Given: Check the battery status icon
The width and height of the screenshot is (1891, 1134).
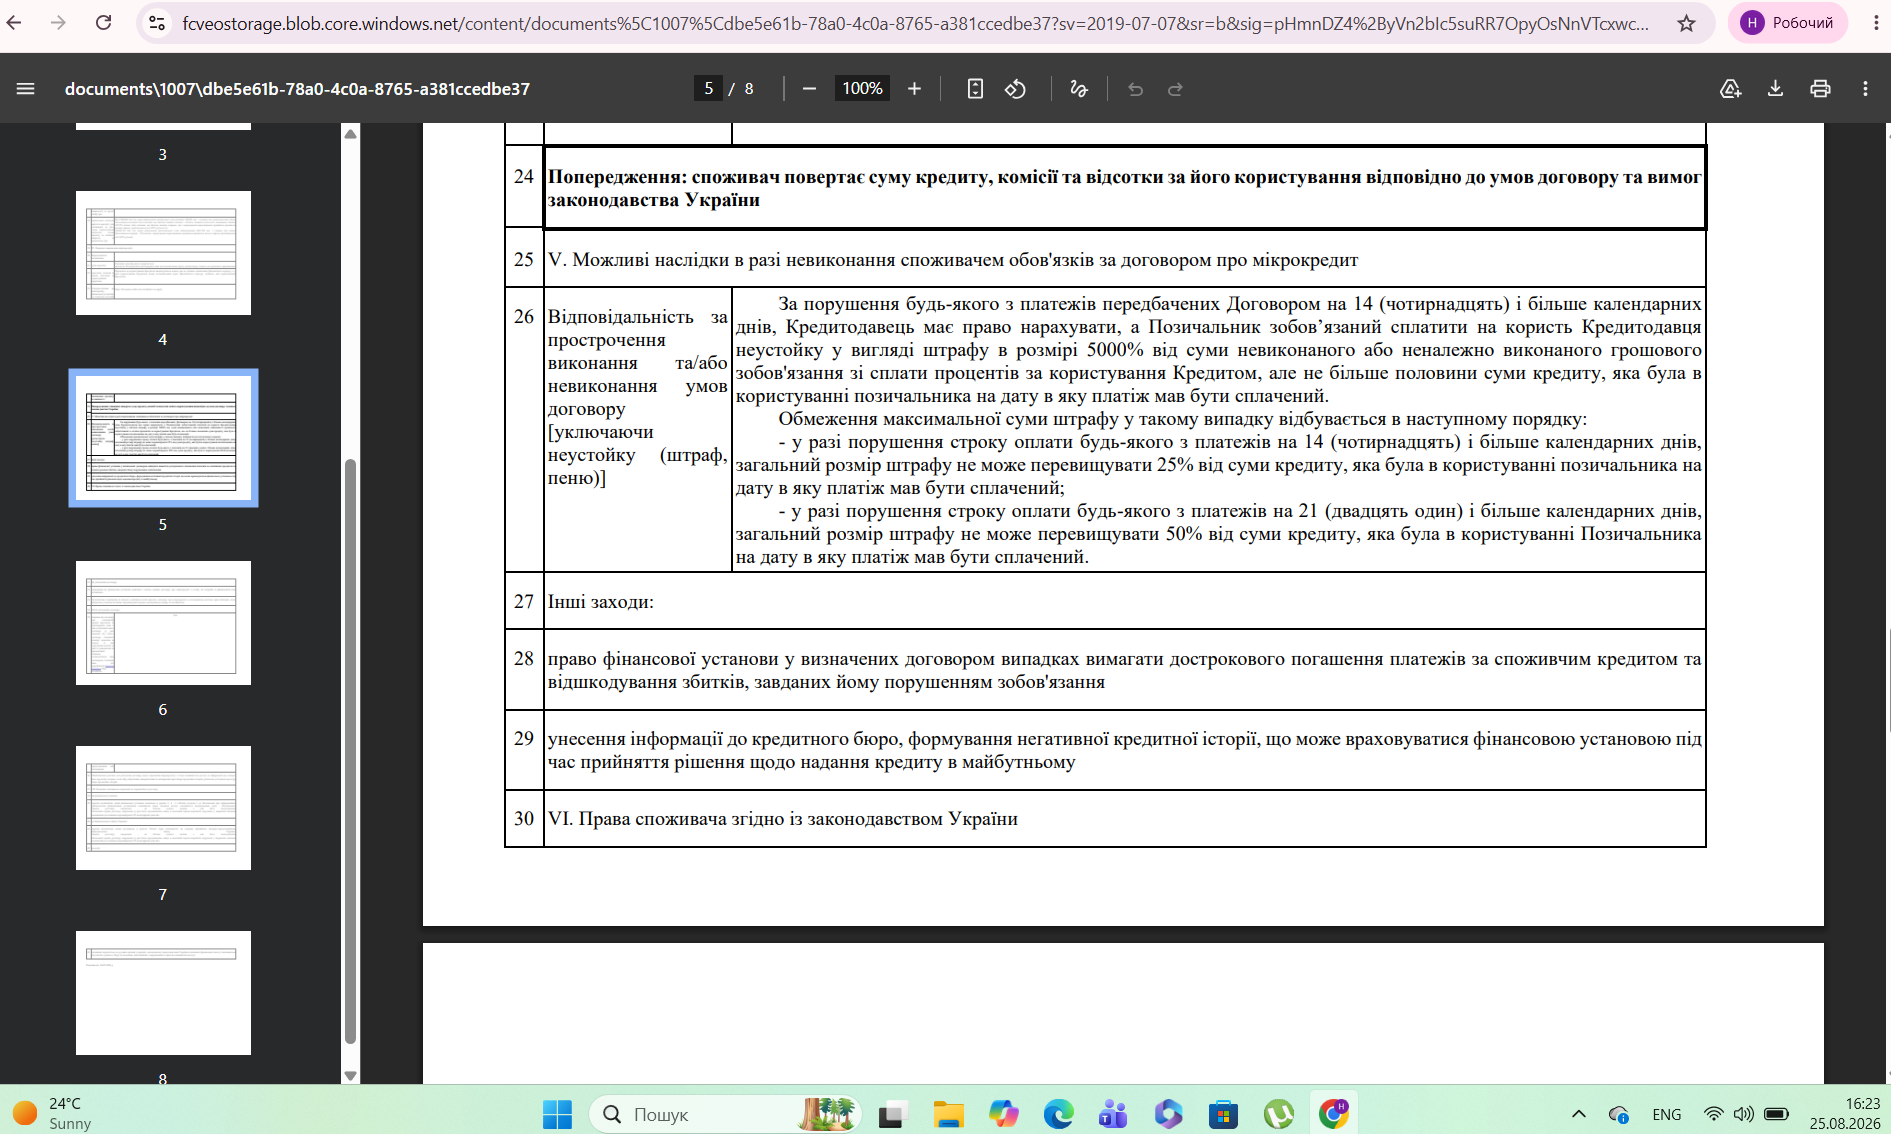Looking at the screenshot, I should point(1777,1114).
